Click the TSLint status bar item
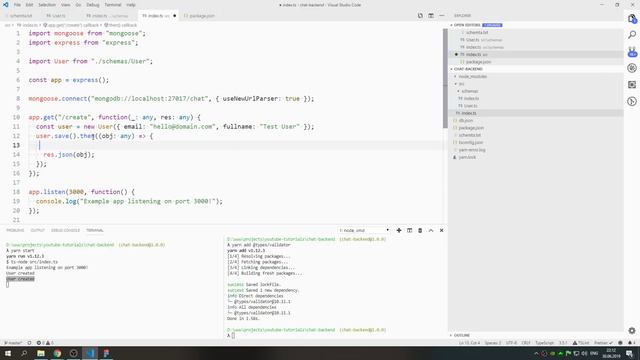640x360 pixels. click(581, 343)
